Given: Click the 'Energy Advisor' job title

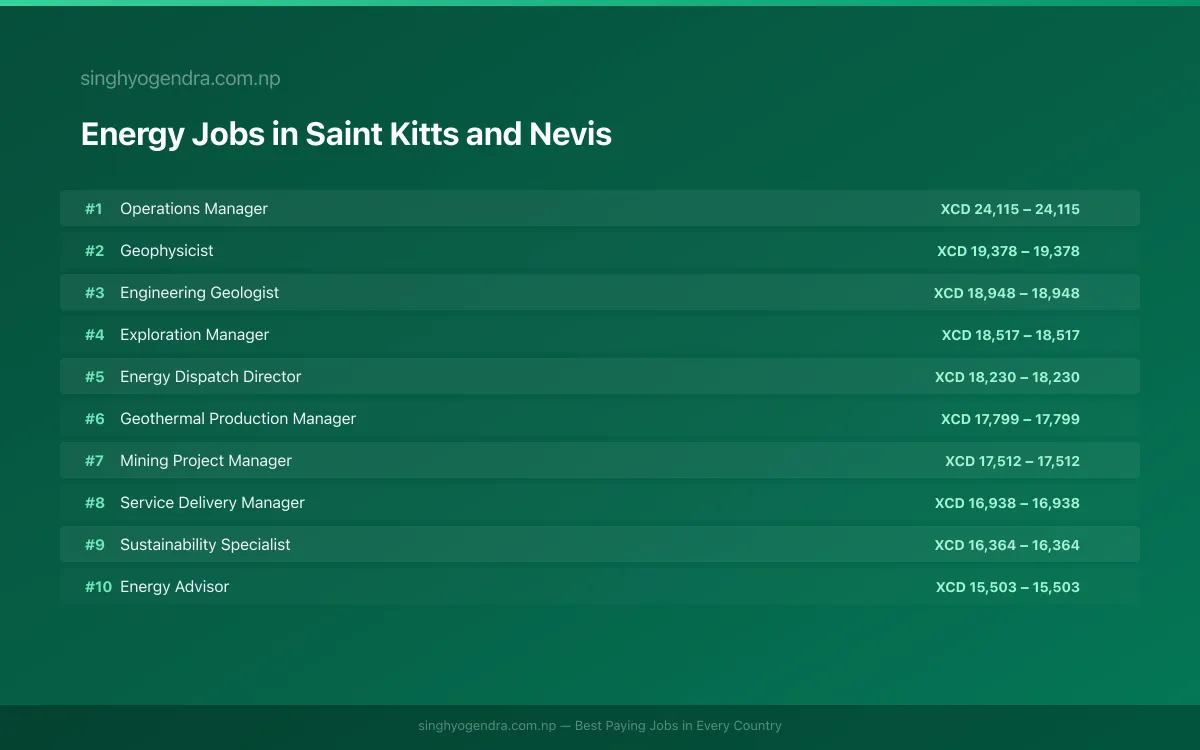Looking at the screenshot, I should (x=175, y=587).
